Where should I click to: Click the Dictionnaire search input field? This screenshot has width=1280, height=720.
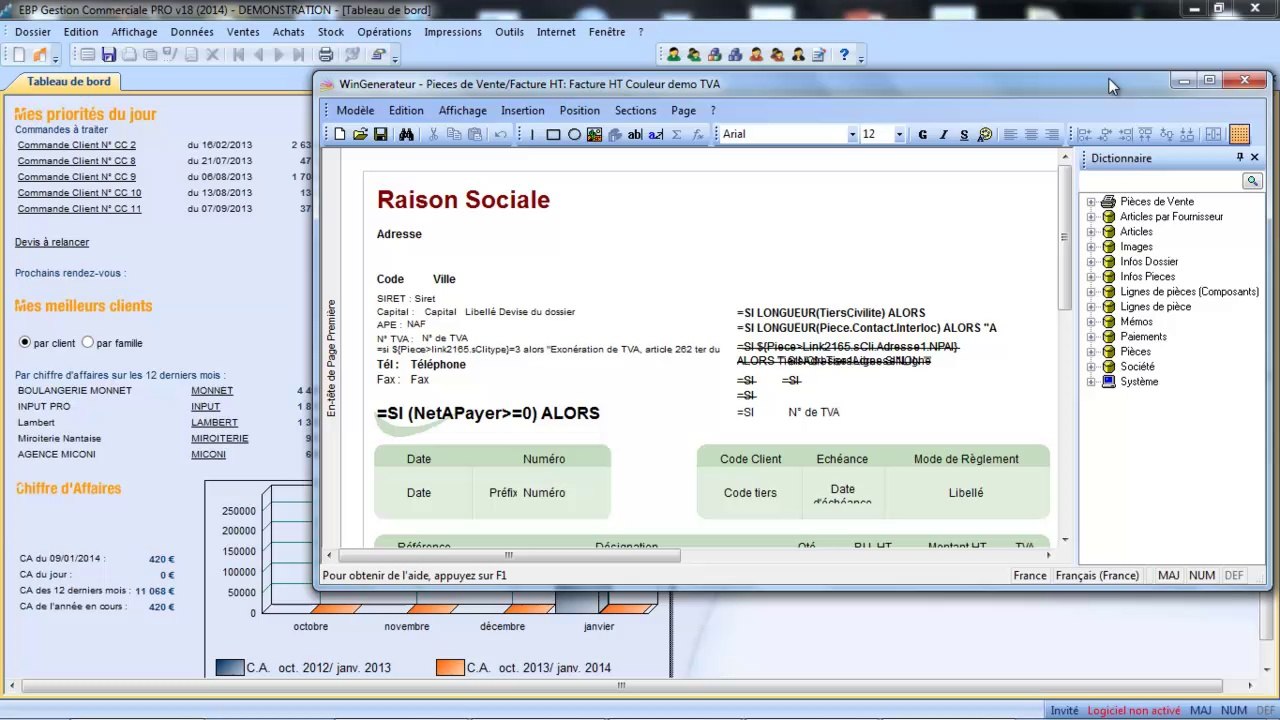[1162, 181]
